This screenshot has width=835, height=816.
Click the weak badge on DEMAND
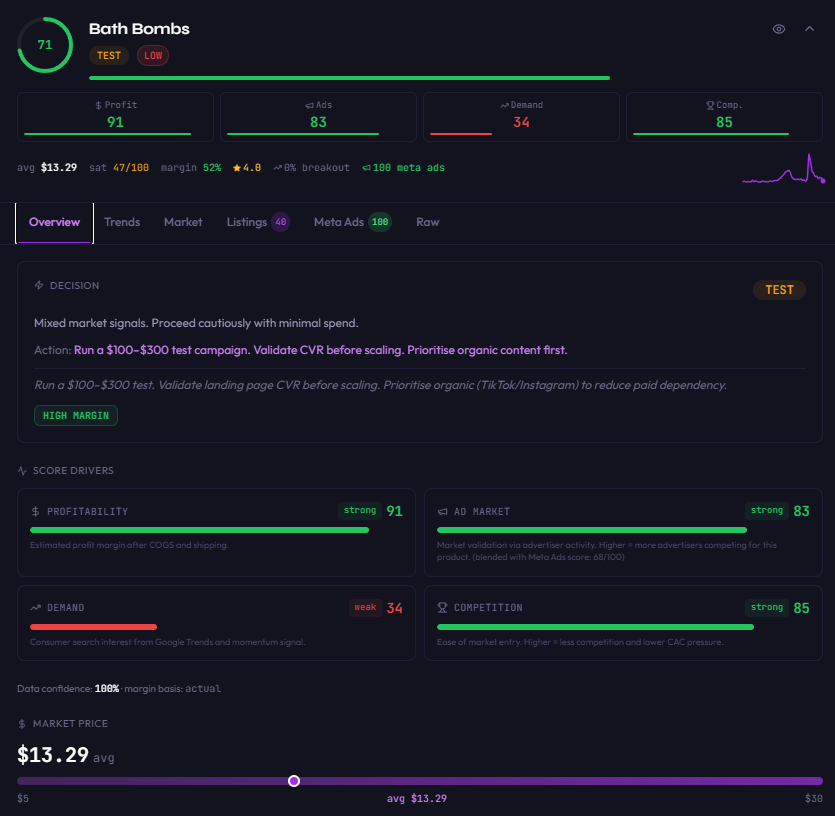365,607
